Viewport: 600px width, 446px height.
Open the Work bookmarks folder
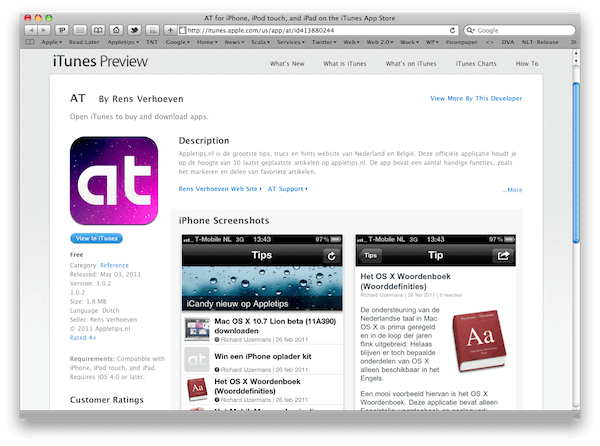[x=409, y=42]
